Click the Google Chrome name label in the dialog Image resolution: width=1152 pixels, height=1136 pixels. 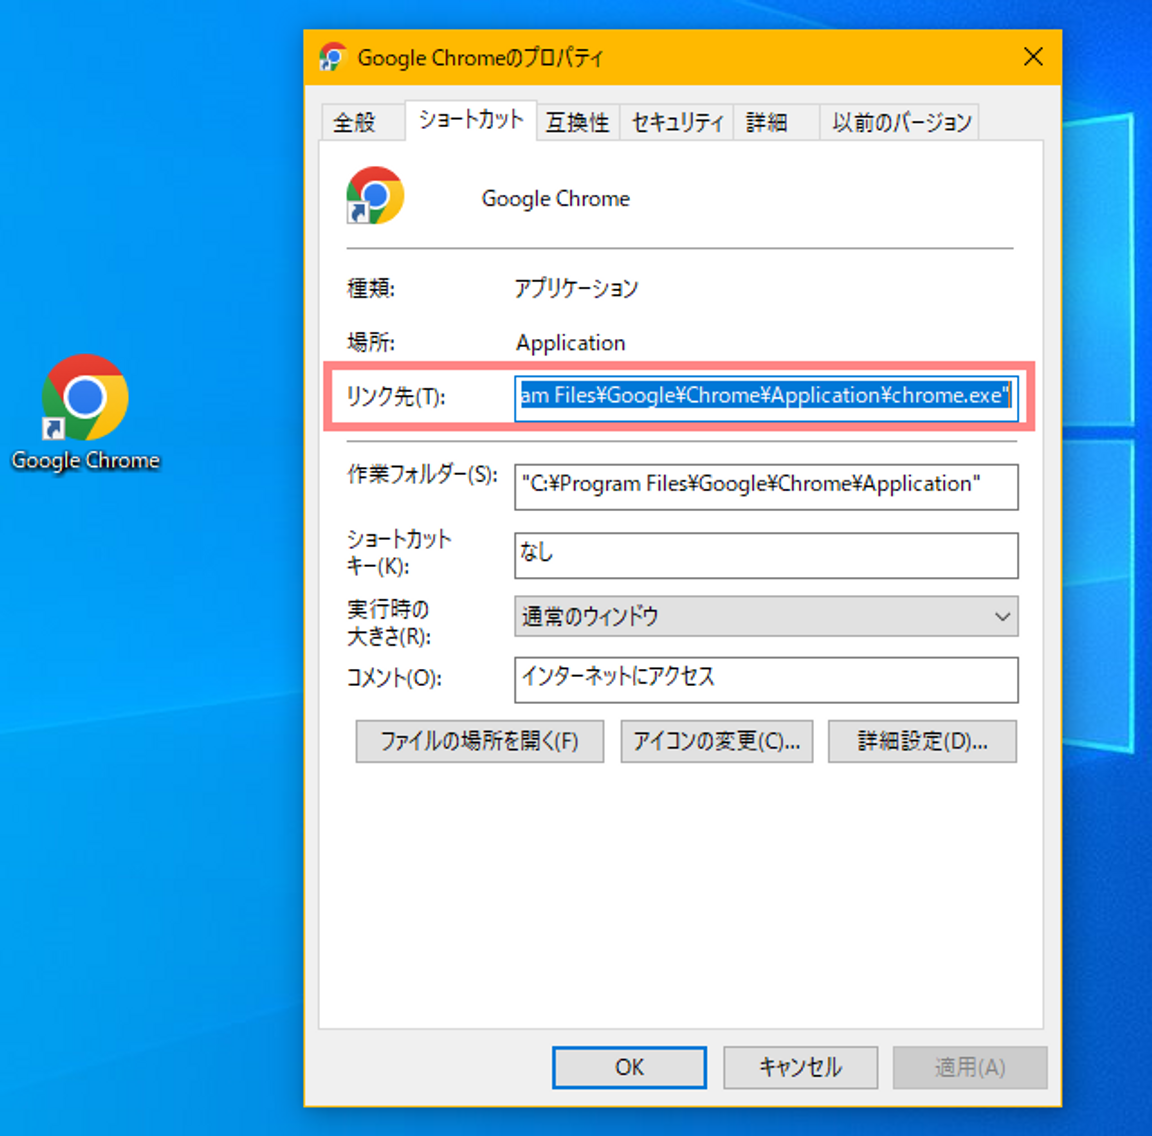pos(555,199)
